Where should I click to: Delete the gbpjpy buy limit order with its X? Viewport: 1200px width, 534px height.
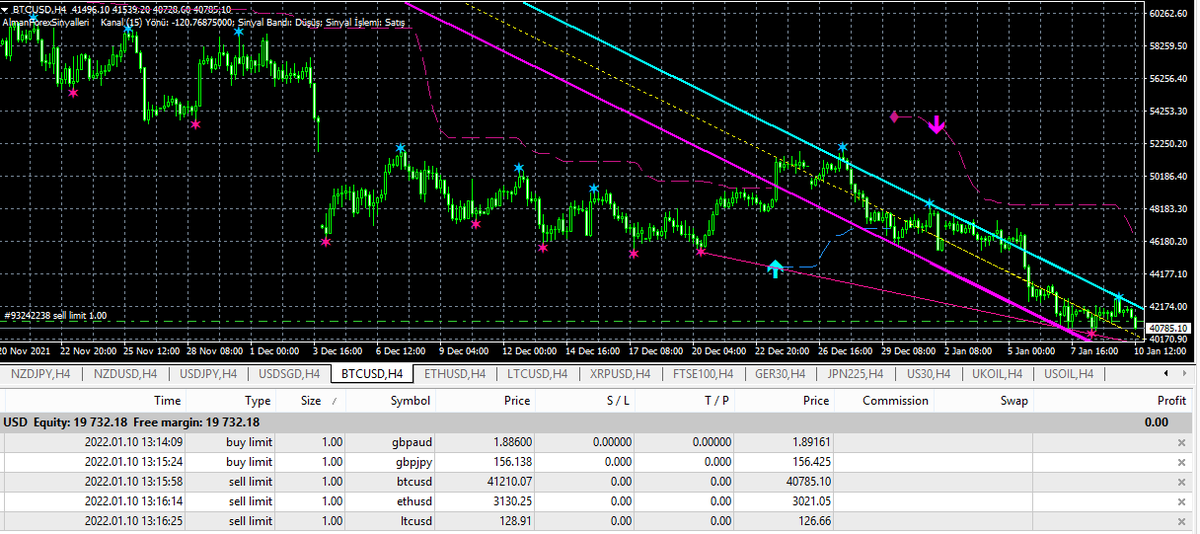pyautogui.click(x=1182, y=462)
